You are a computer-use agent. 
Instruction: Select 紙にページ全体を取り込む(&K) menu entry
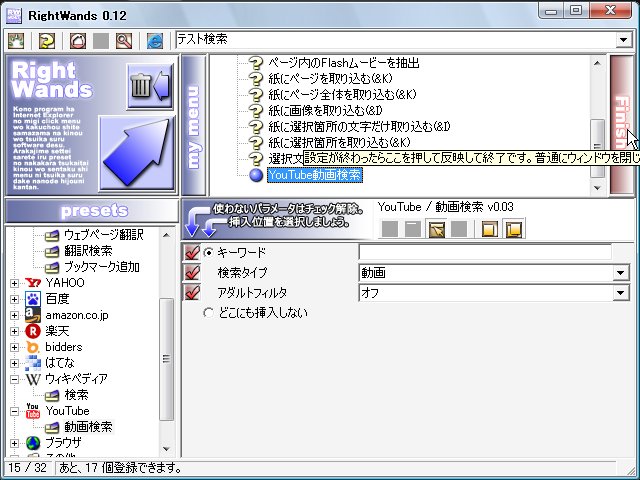point(342,95)
